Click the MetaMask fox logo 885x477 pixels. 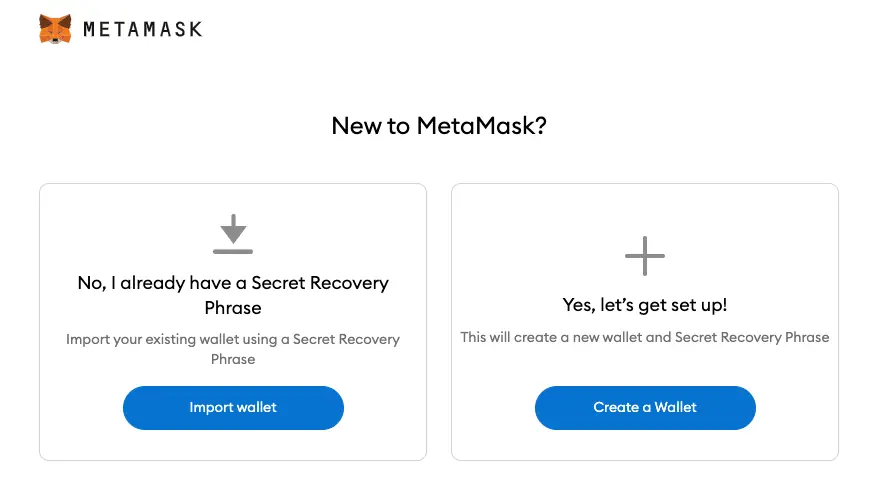pos(55,29)
